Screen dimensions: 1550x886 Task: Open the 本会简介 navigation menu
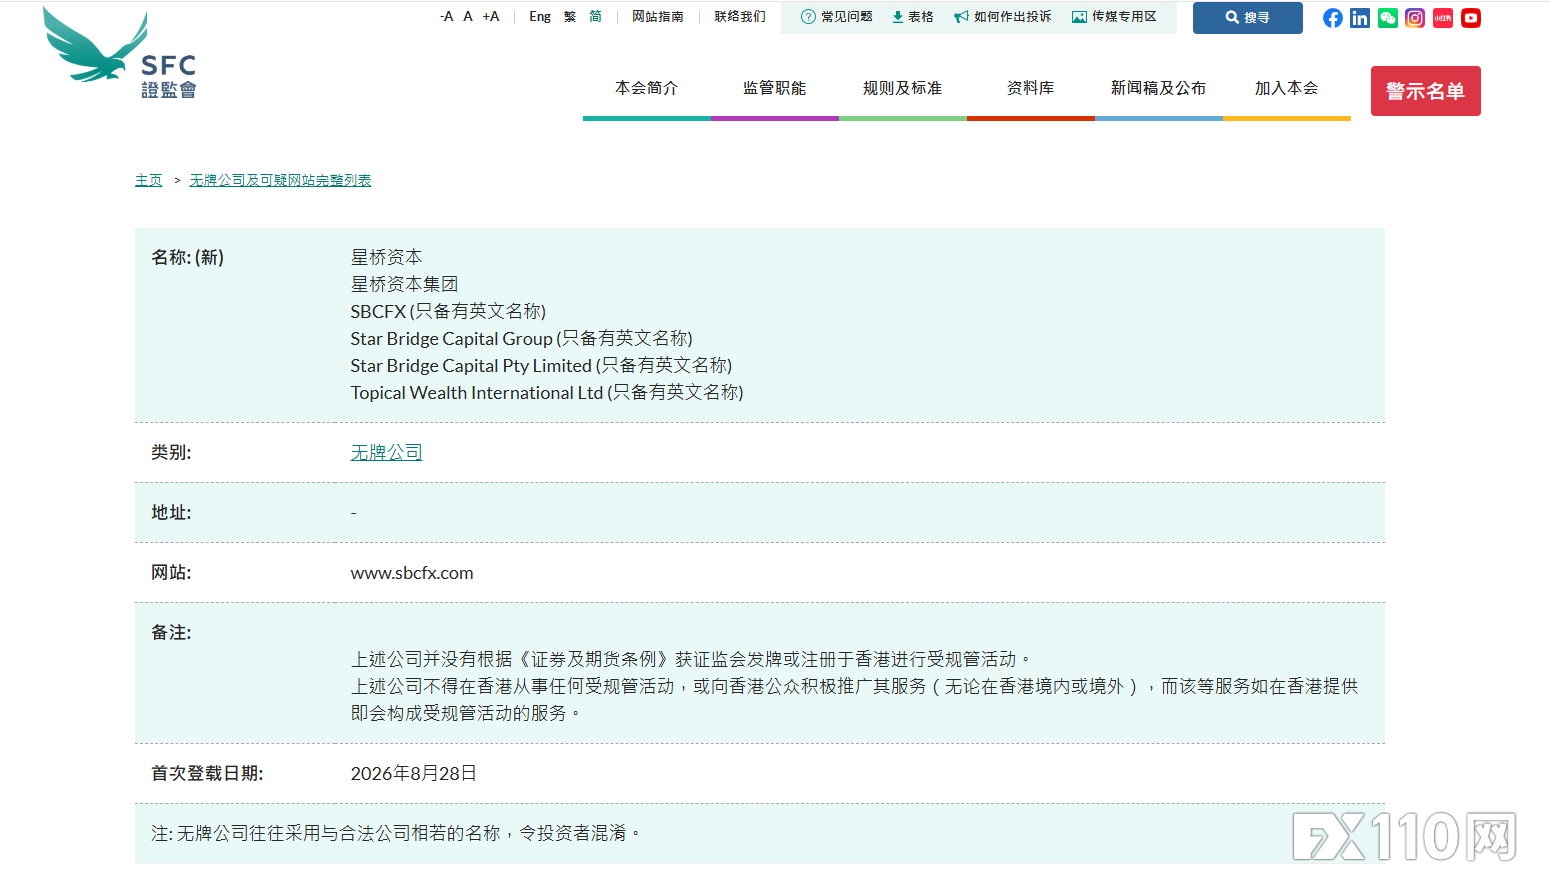point(647,89)
